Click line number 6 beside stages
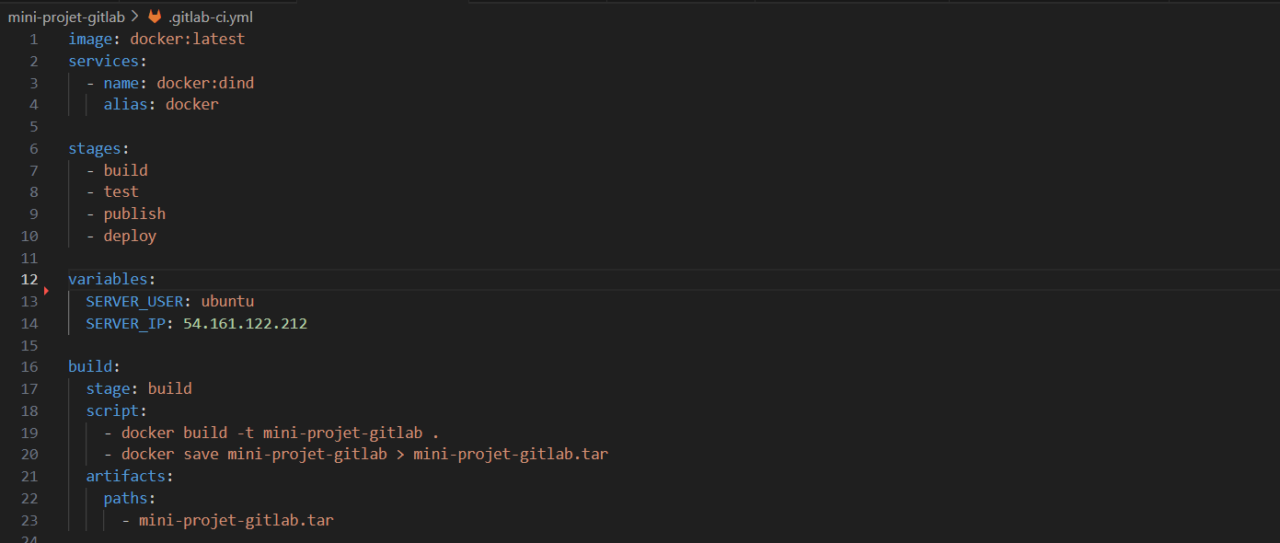Viewport: 1280px width, 543px height. point(33,148)
